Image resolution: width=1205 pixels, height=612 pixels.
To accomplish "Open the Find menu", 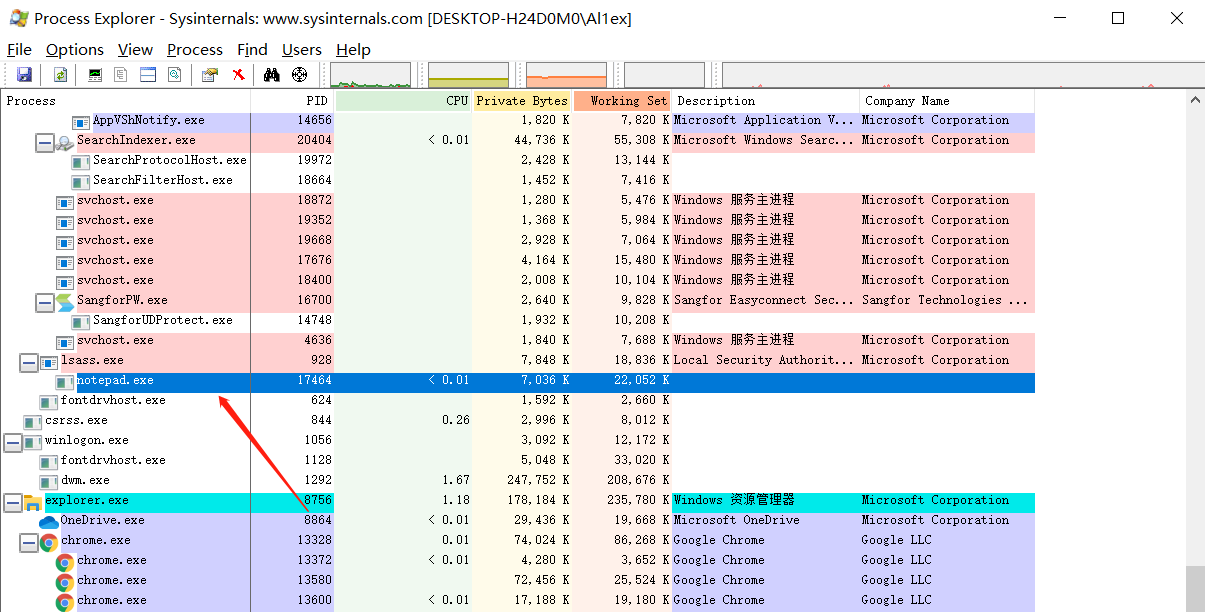I will pos(252,49).
